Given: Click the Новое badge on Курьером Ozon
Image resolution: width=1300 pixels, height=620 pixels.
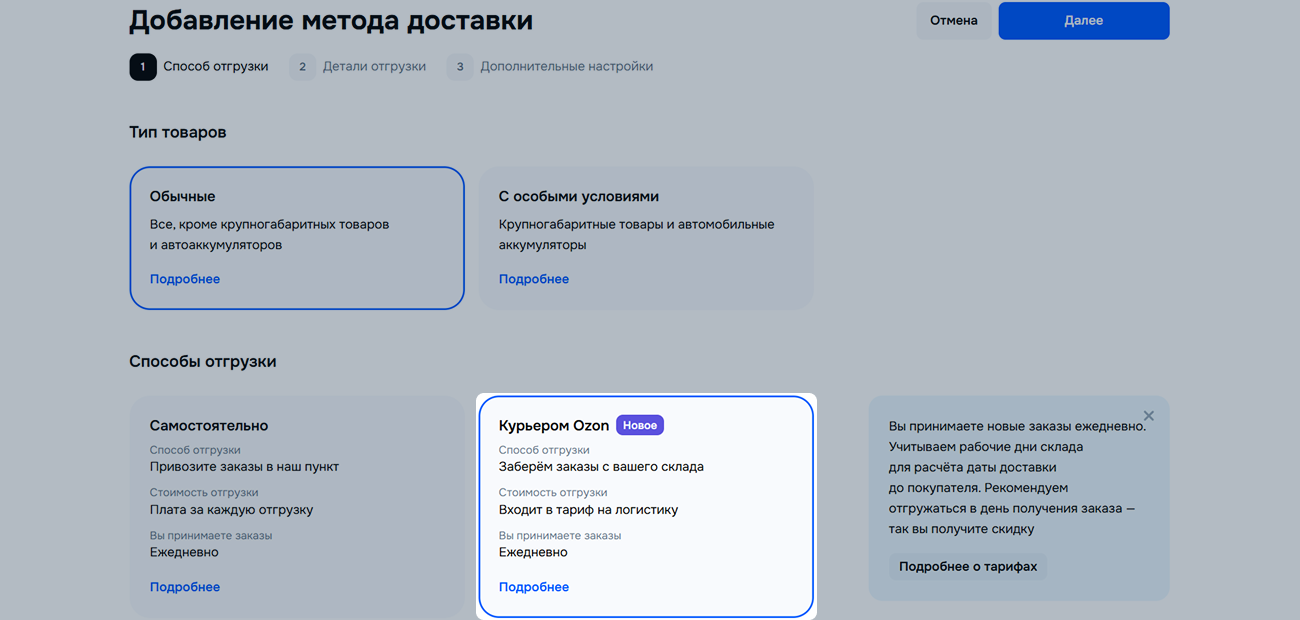Looking at the screenshot, I should (640, 425).
